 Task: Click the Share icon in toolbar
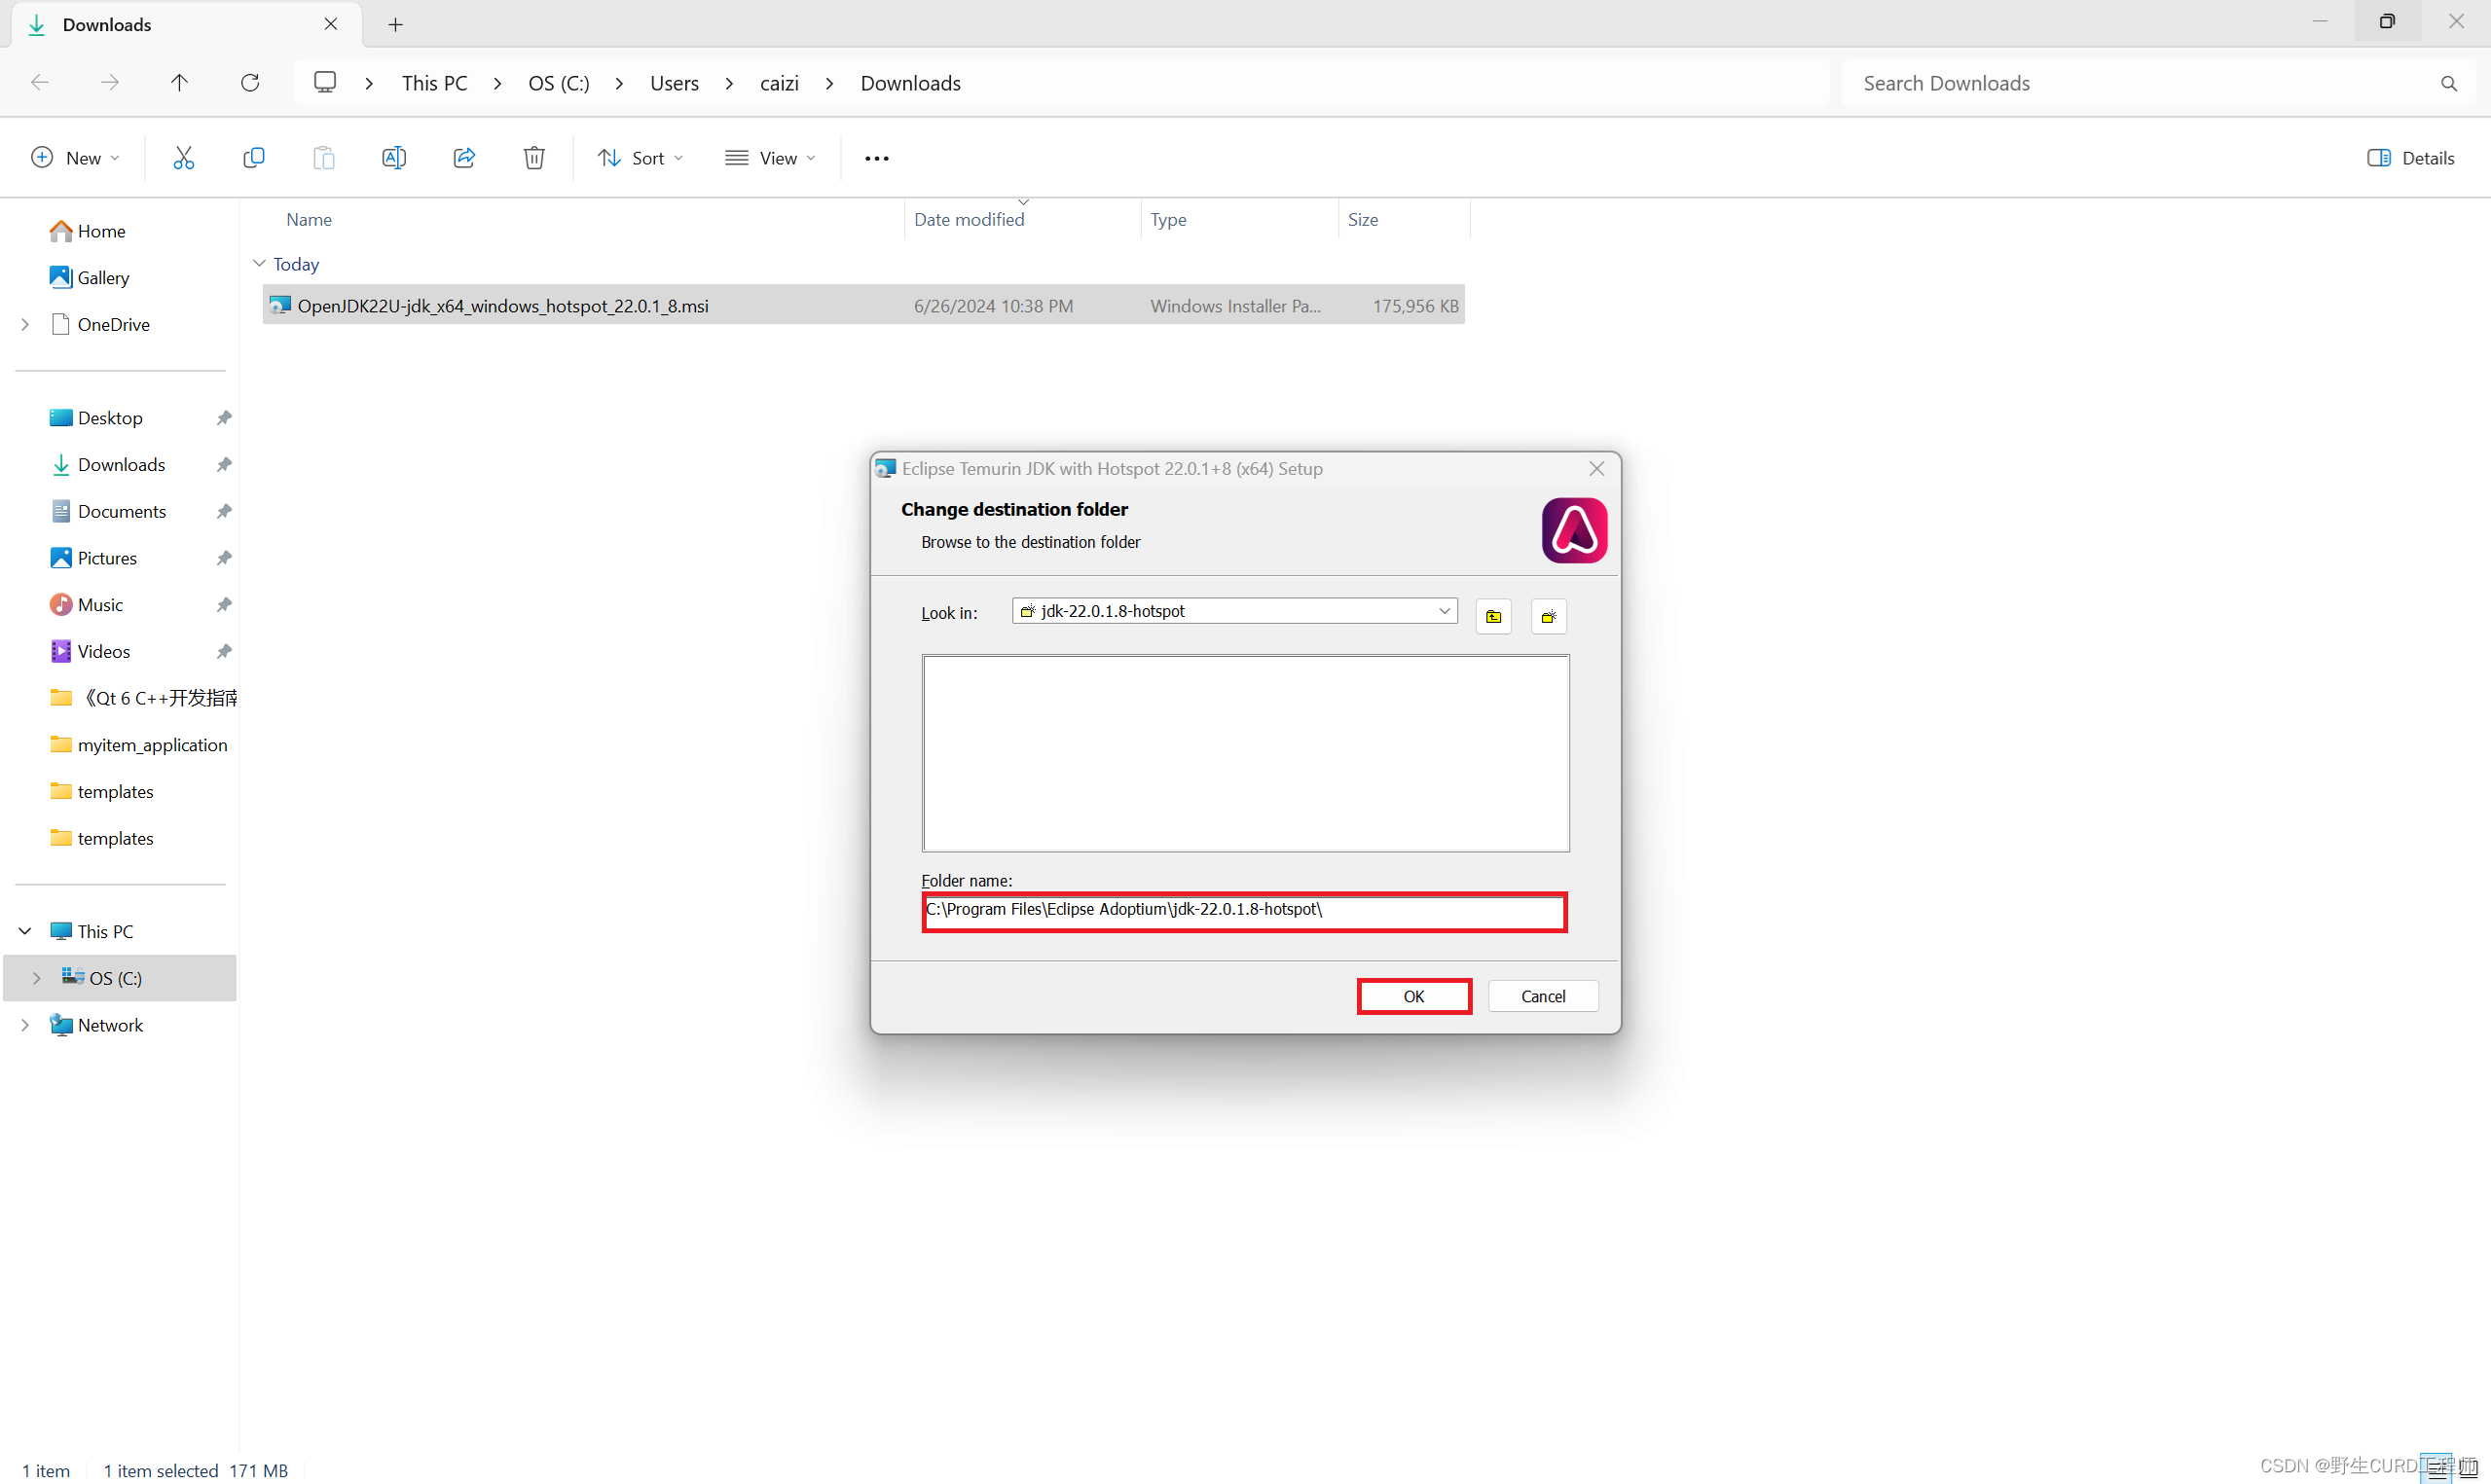464,158
